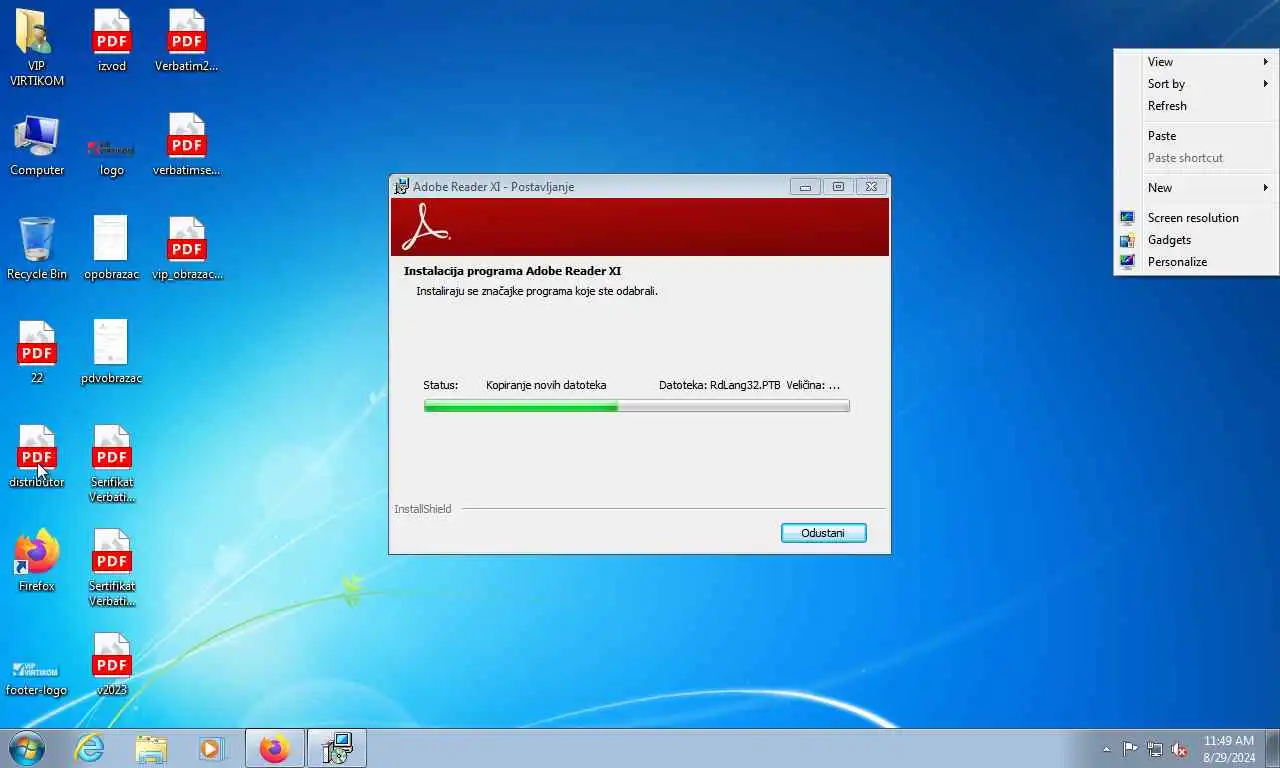Open Personalize from the context menu
The height and width of the screenshot is (768, 1280).
click(x=1197, y=262)
